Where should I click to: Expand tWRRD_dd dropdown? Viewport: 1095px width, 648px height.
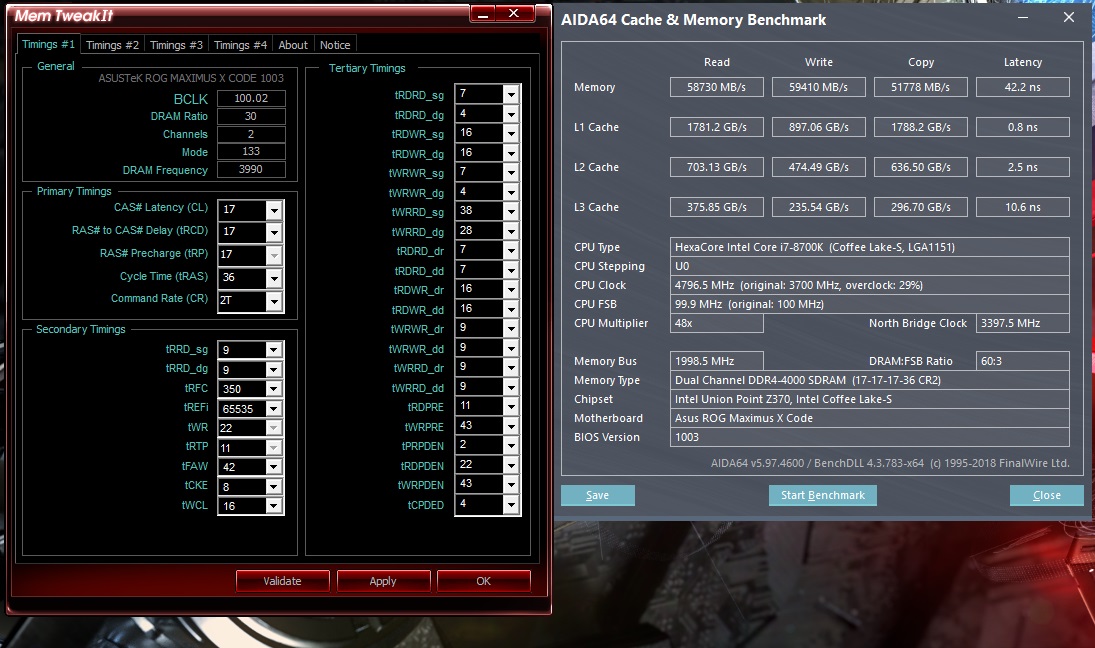click(511, 387)
